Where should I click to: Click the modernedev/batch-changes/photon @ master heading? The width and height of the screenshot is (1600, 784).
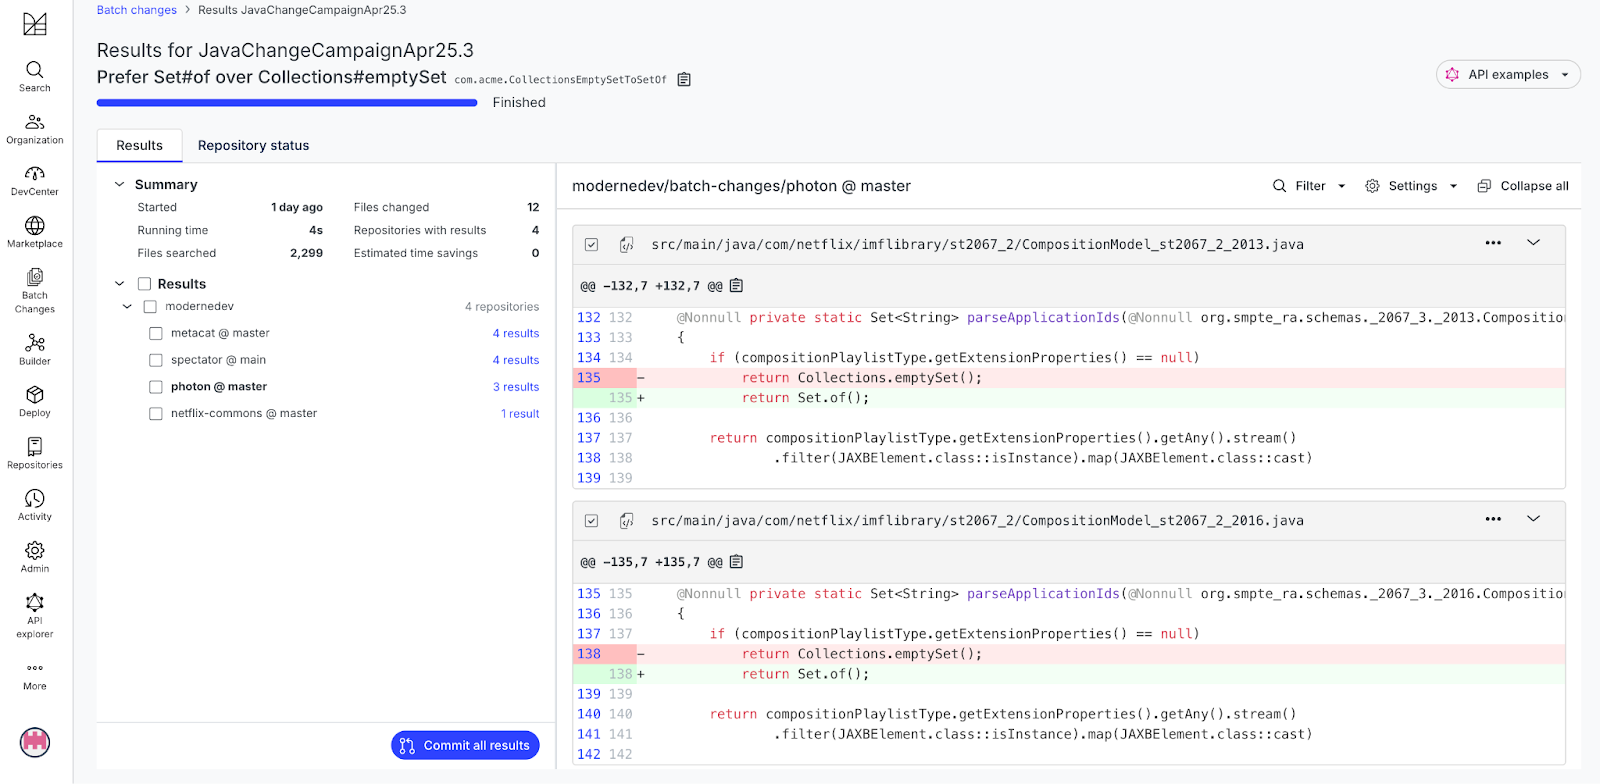(x=741, y=186)
